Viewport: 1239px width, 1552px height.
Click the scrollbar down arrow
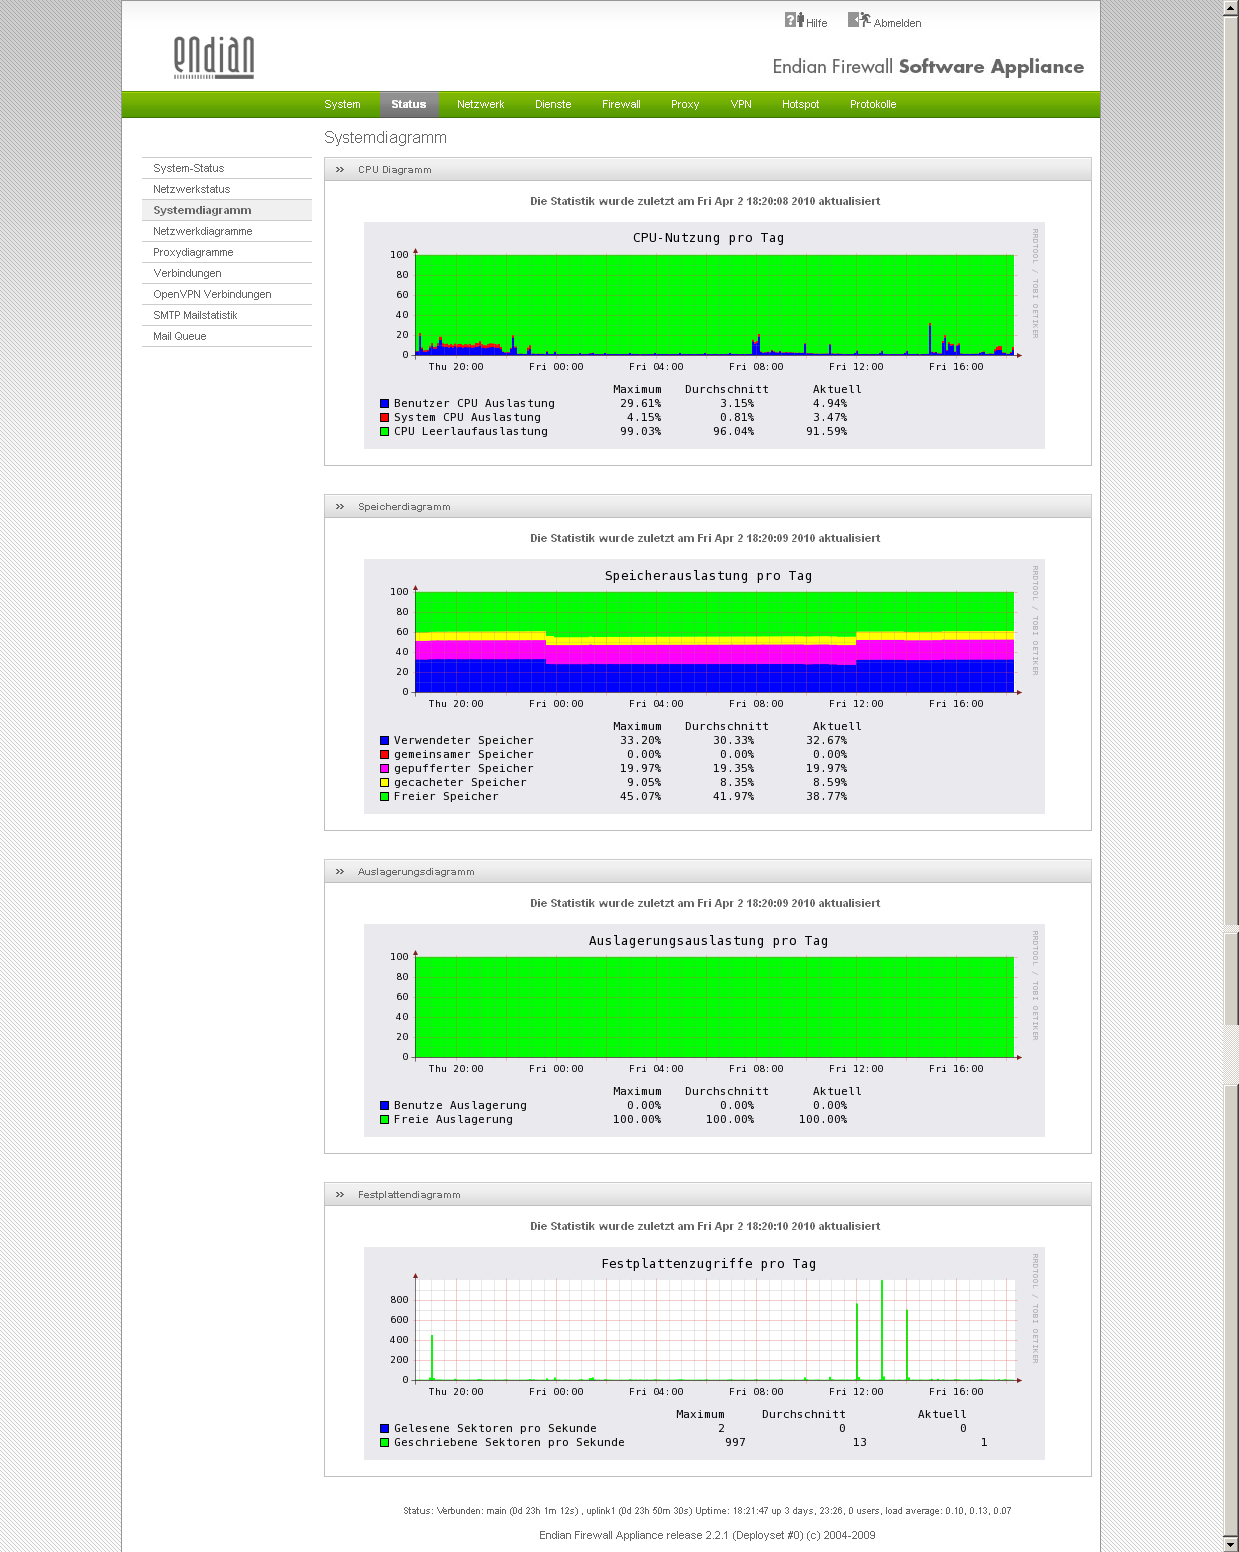coord(1231,1544)
